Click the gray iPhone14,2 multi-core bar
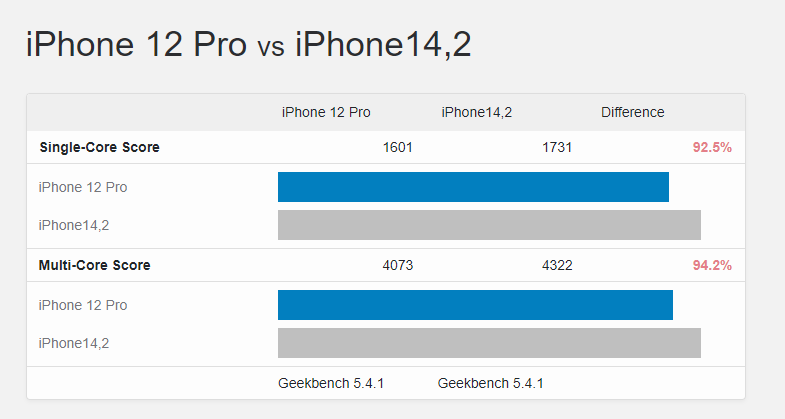785x419 pixels. [x=489, y=343]
